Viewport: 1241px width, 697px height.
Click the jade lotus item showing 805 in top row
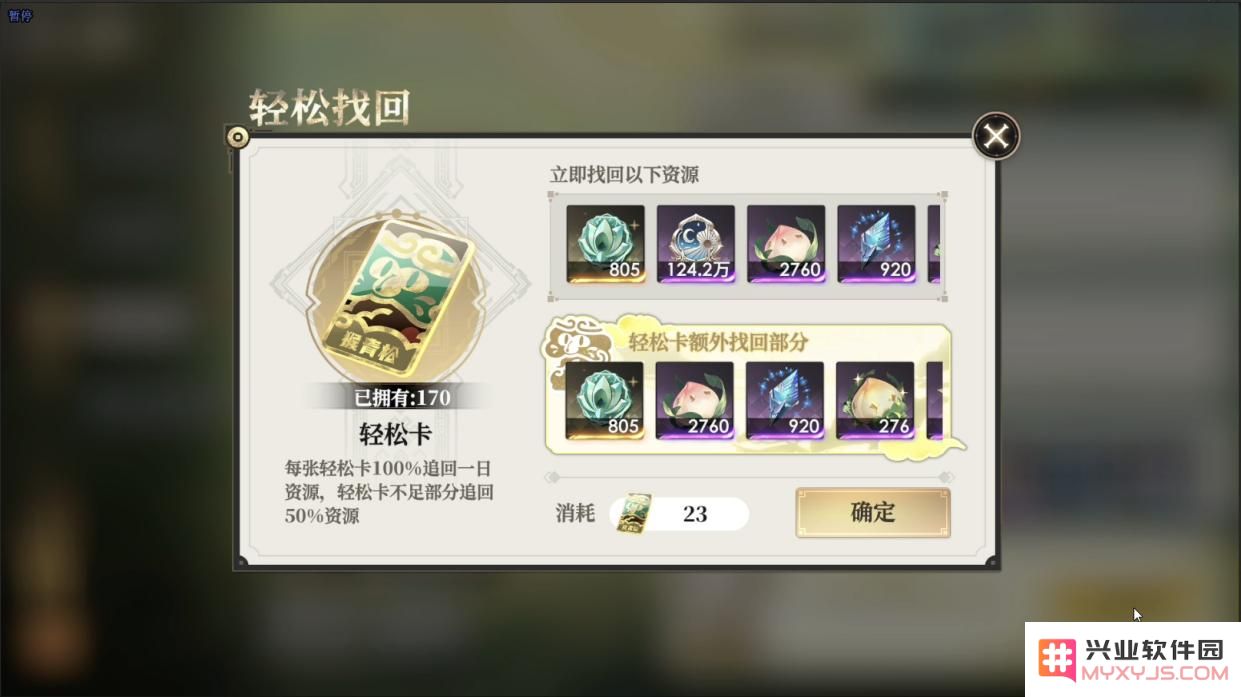coord(606,244)
